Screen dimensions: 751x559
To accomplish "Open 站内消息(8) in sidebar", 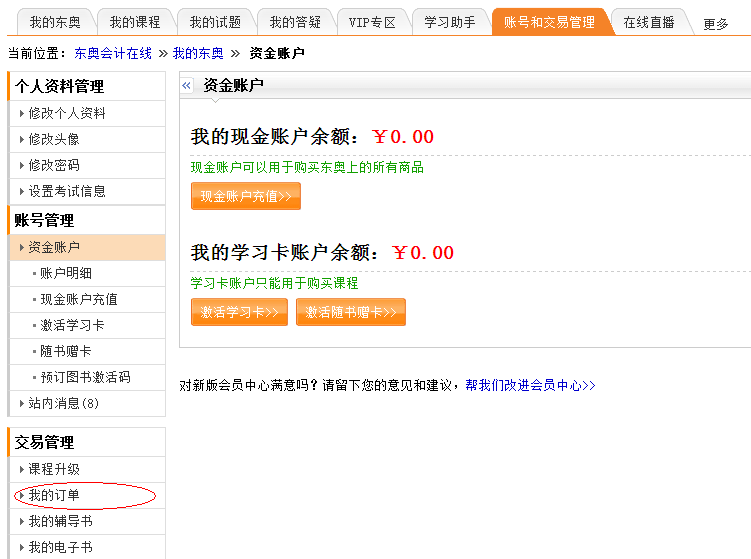I will tap(63, 403).
